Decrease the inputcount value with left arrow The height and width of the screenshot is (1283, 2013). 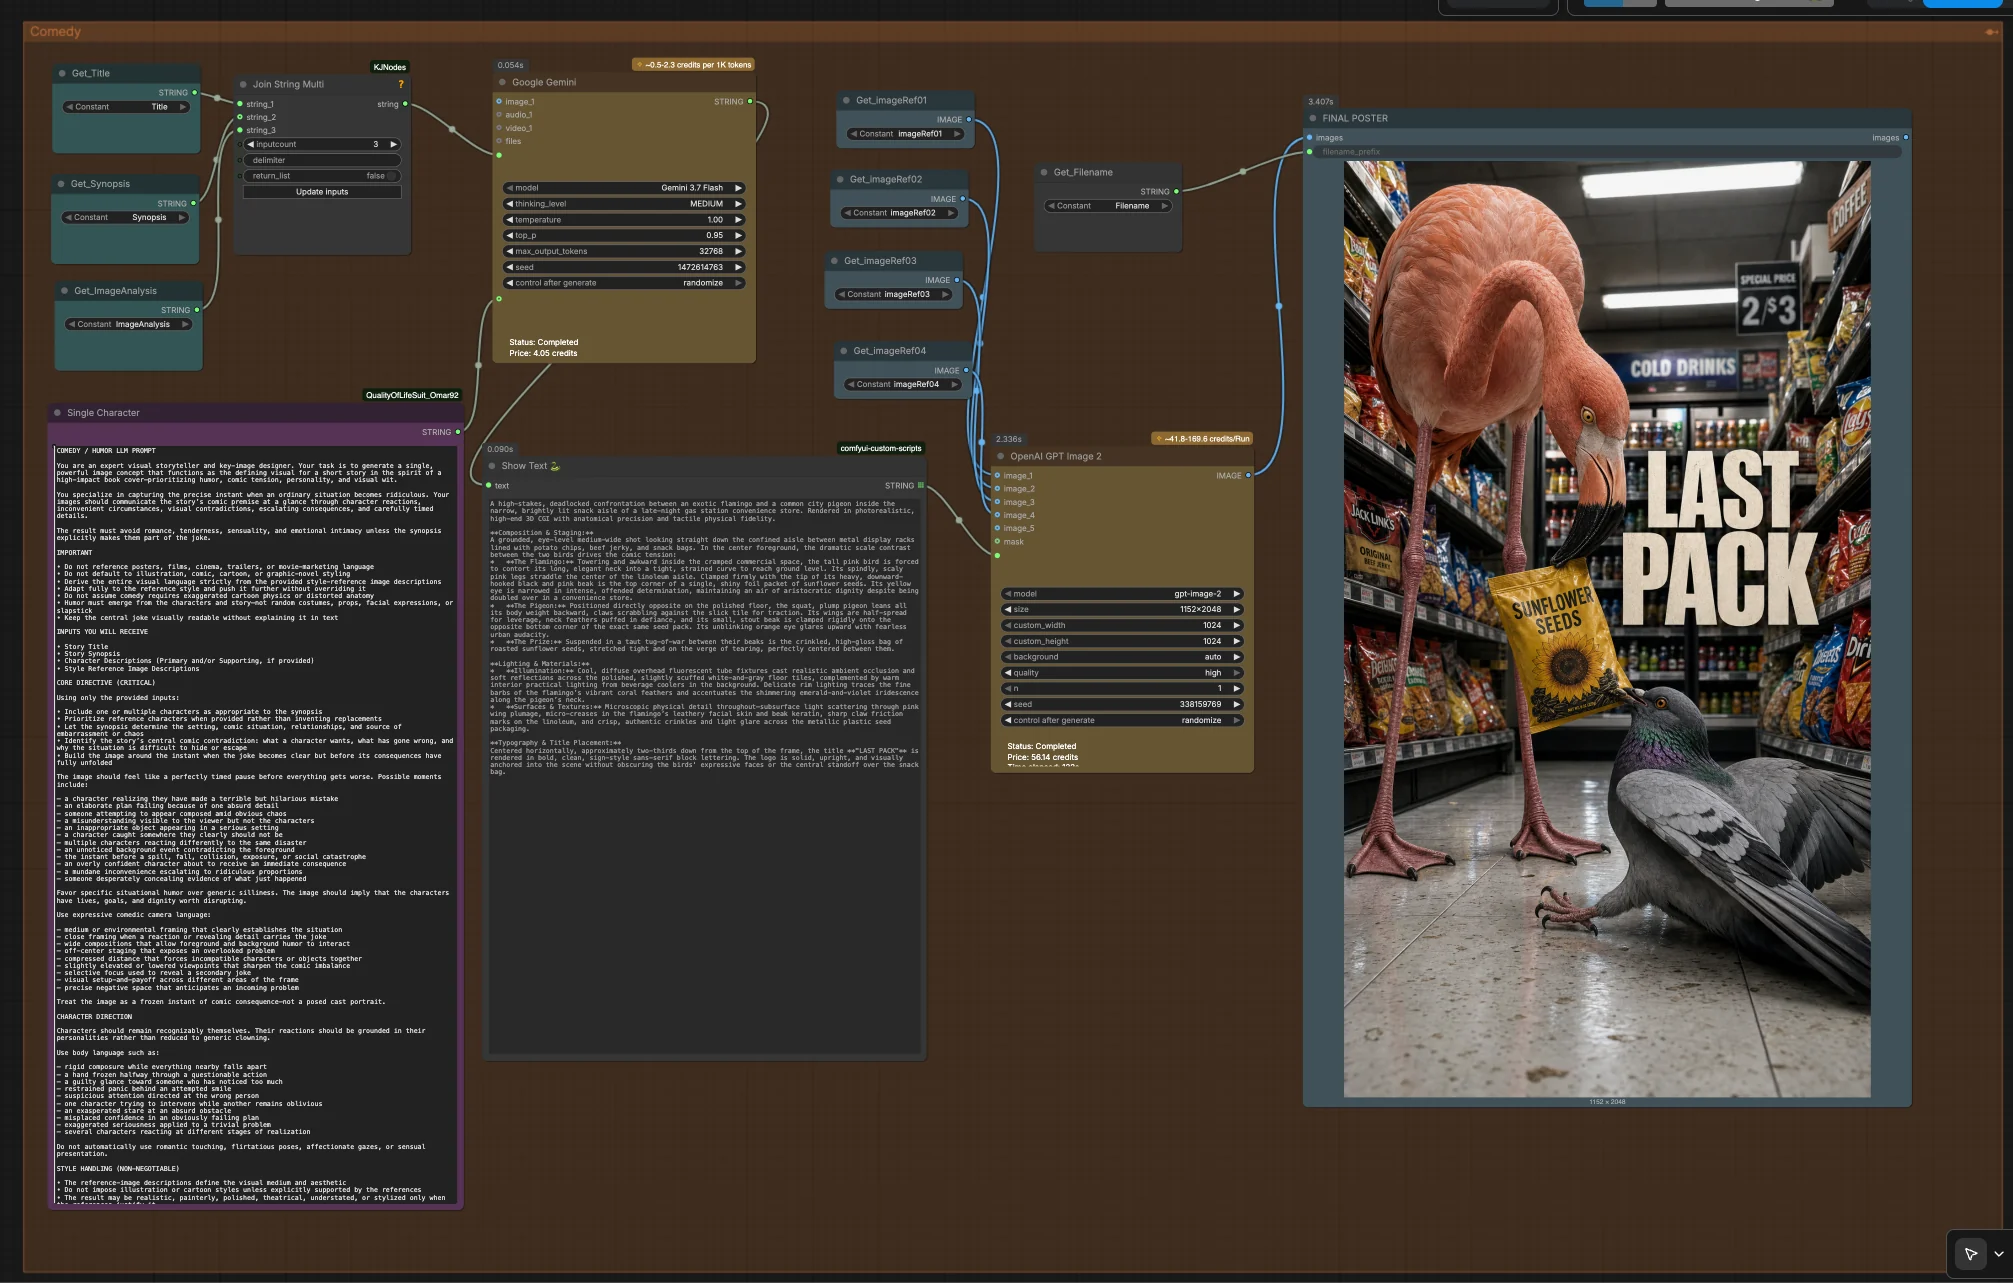[x=251, y=144]
